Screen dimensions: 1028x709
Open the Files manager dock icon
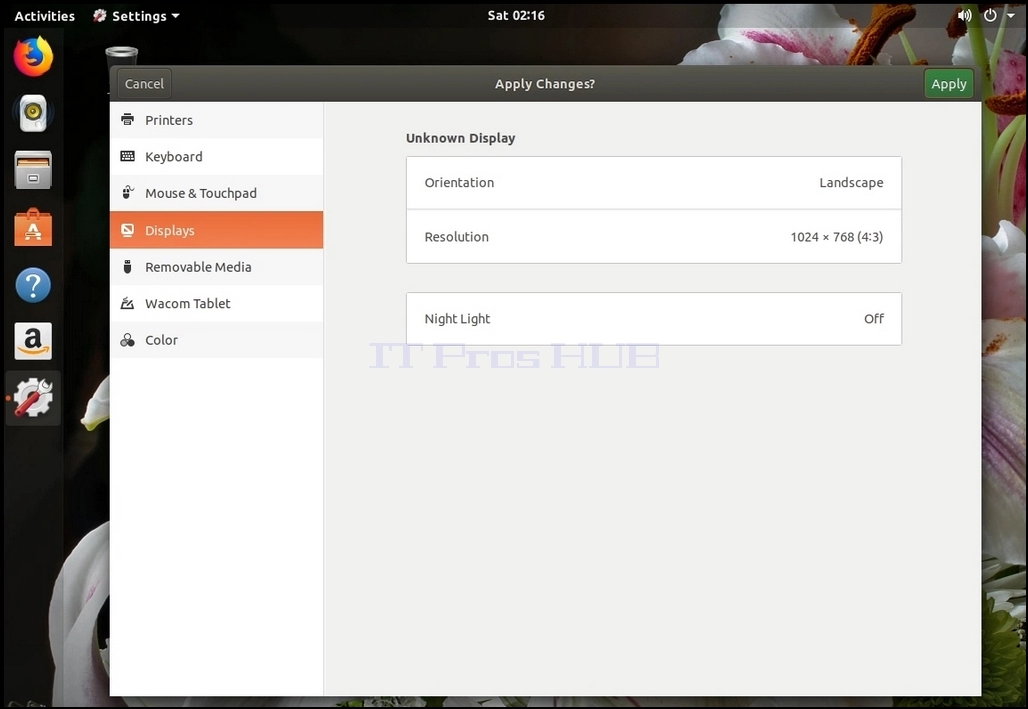tap(33, 170)
